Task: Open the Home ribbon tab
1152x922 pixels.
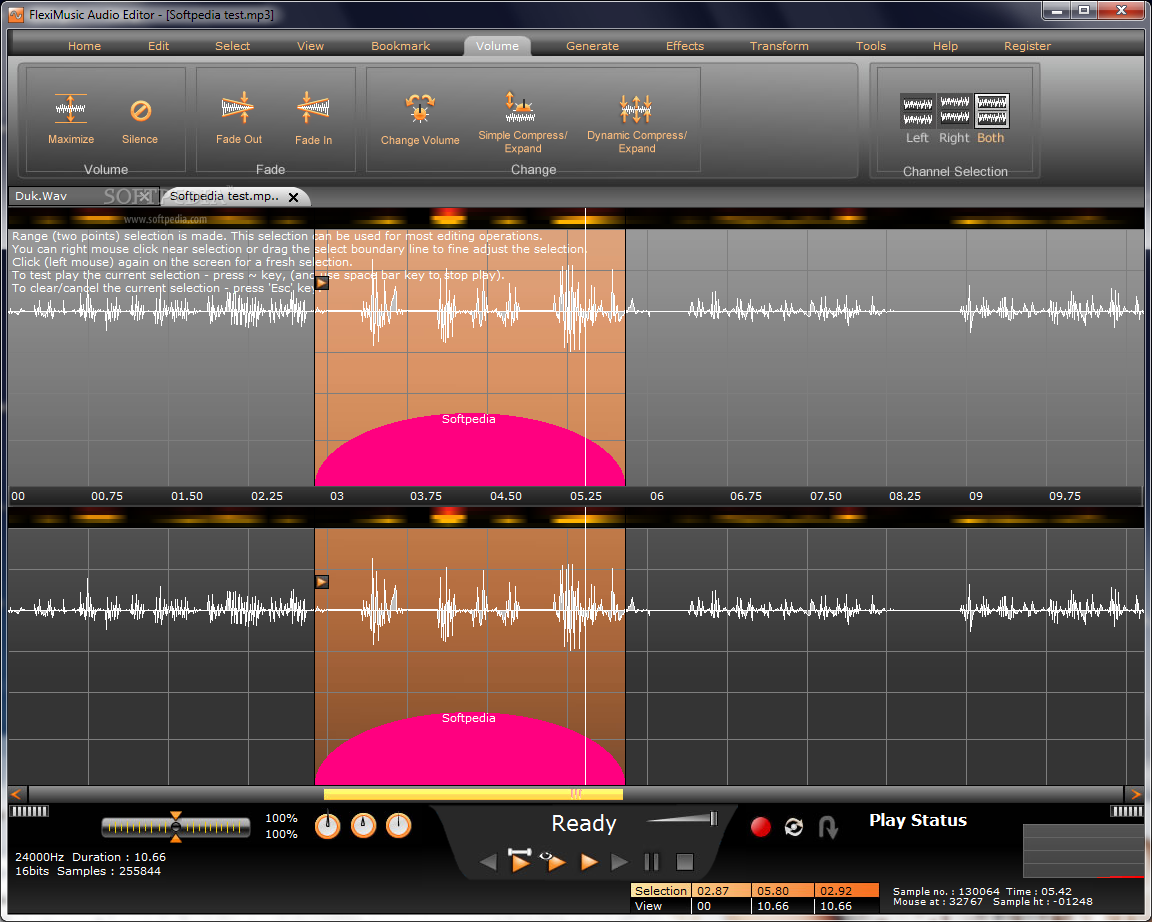Action: (x=84, y=46)
